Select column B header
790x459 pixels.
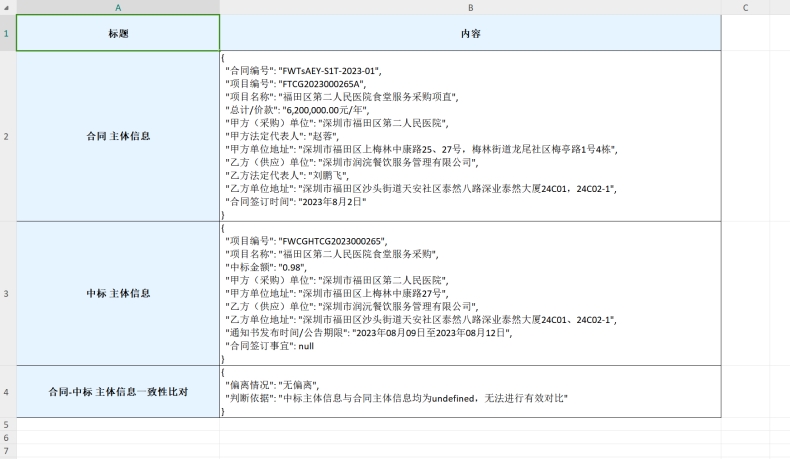click(470, 7)
